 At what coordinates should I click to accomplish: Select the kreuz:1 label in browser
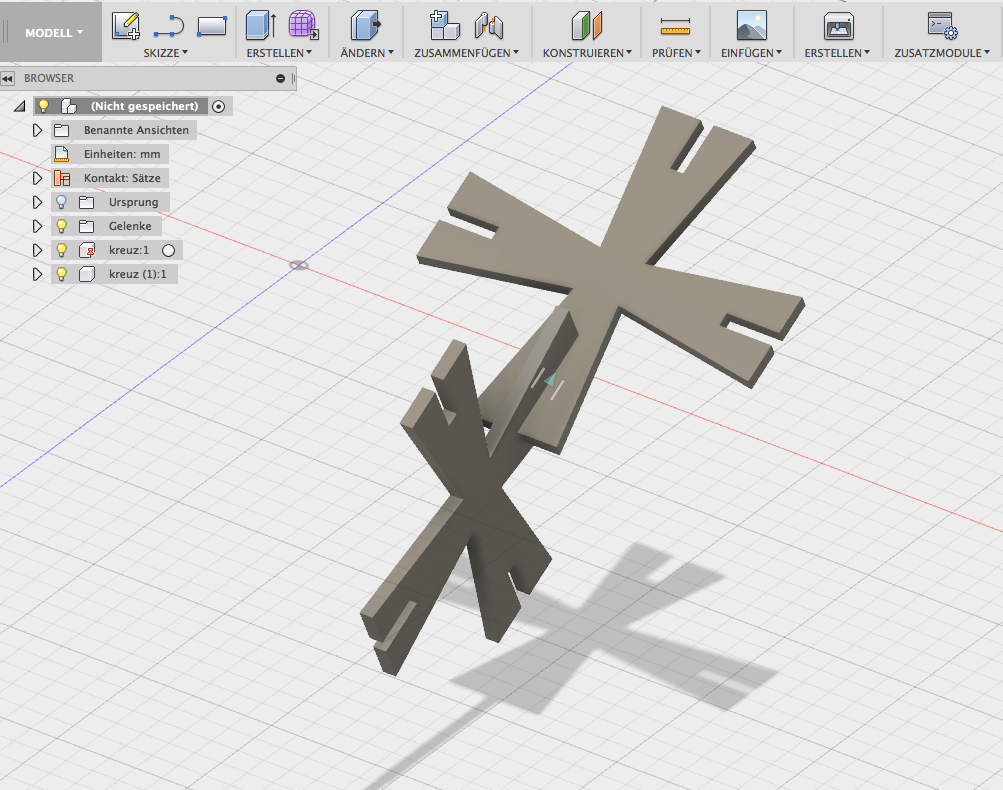pos(129,250)
